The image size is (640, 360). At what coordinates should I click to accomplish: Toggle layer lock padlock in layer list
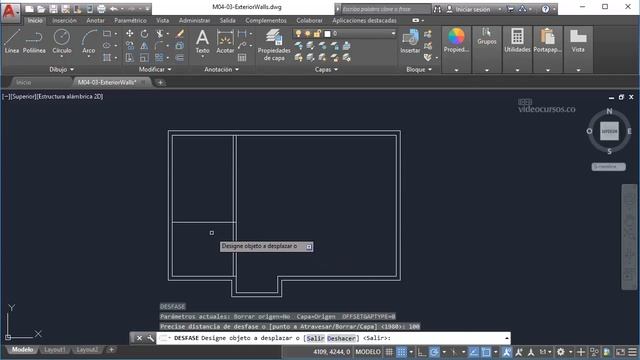pos(317,33)
